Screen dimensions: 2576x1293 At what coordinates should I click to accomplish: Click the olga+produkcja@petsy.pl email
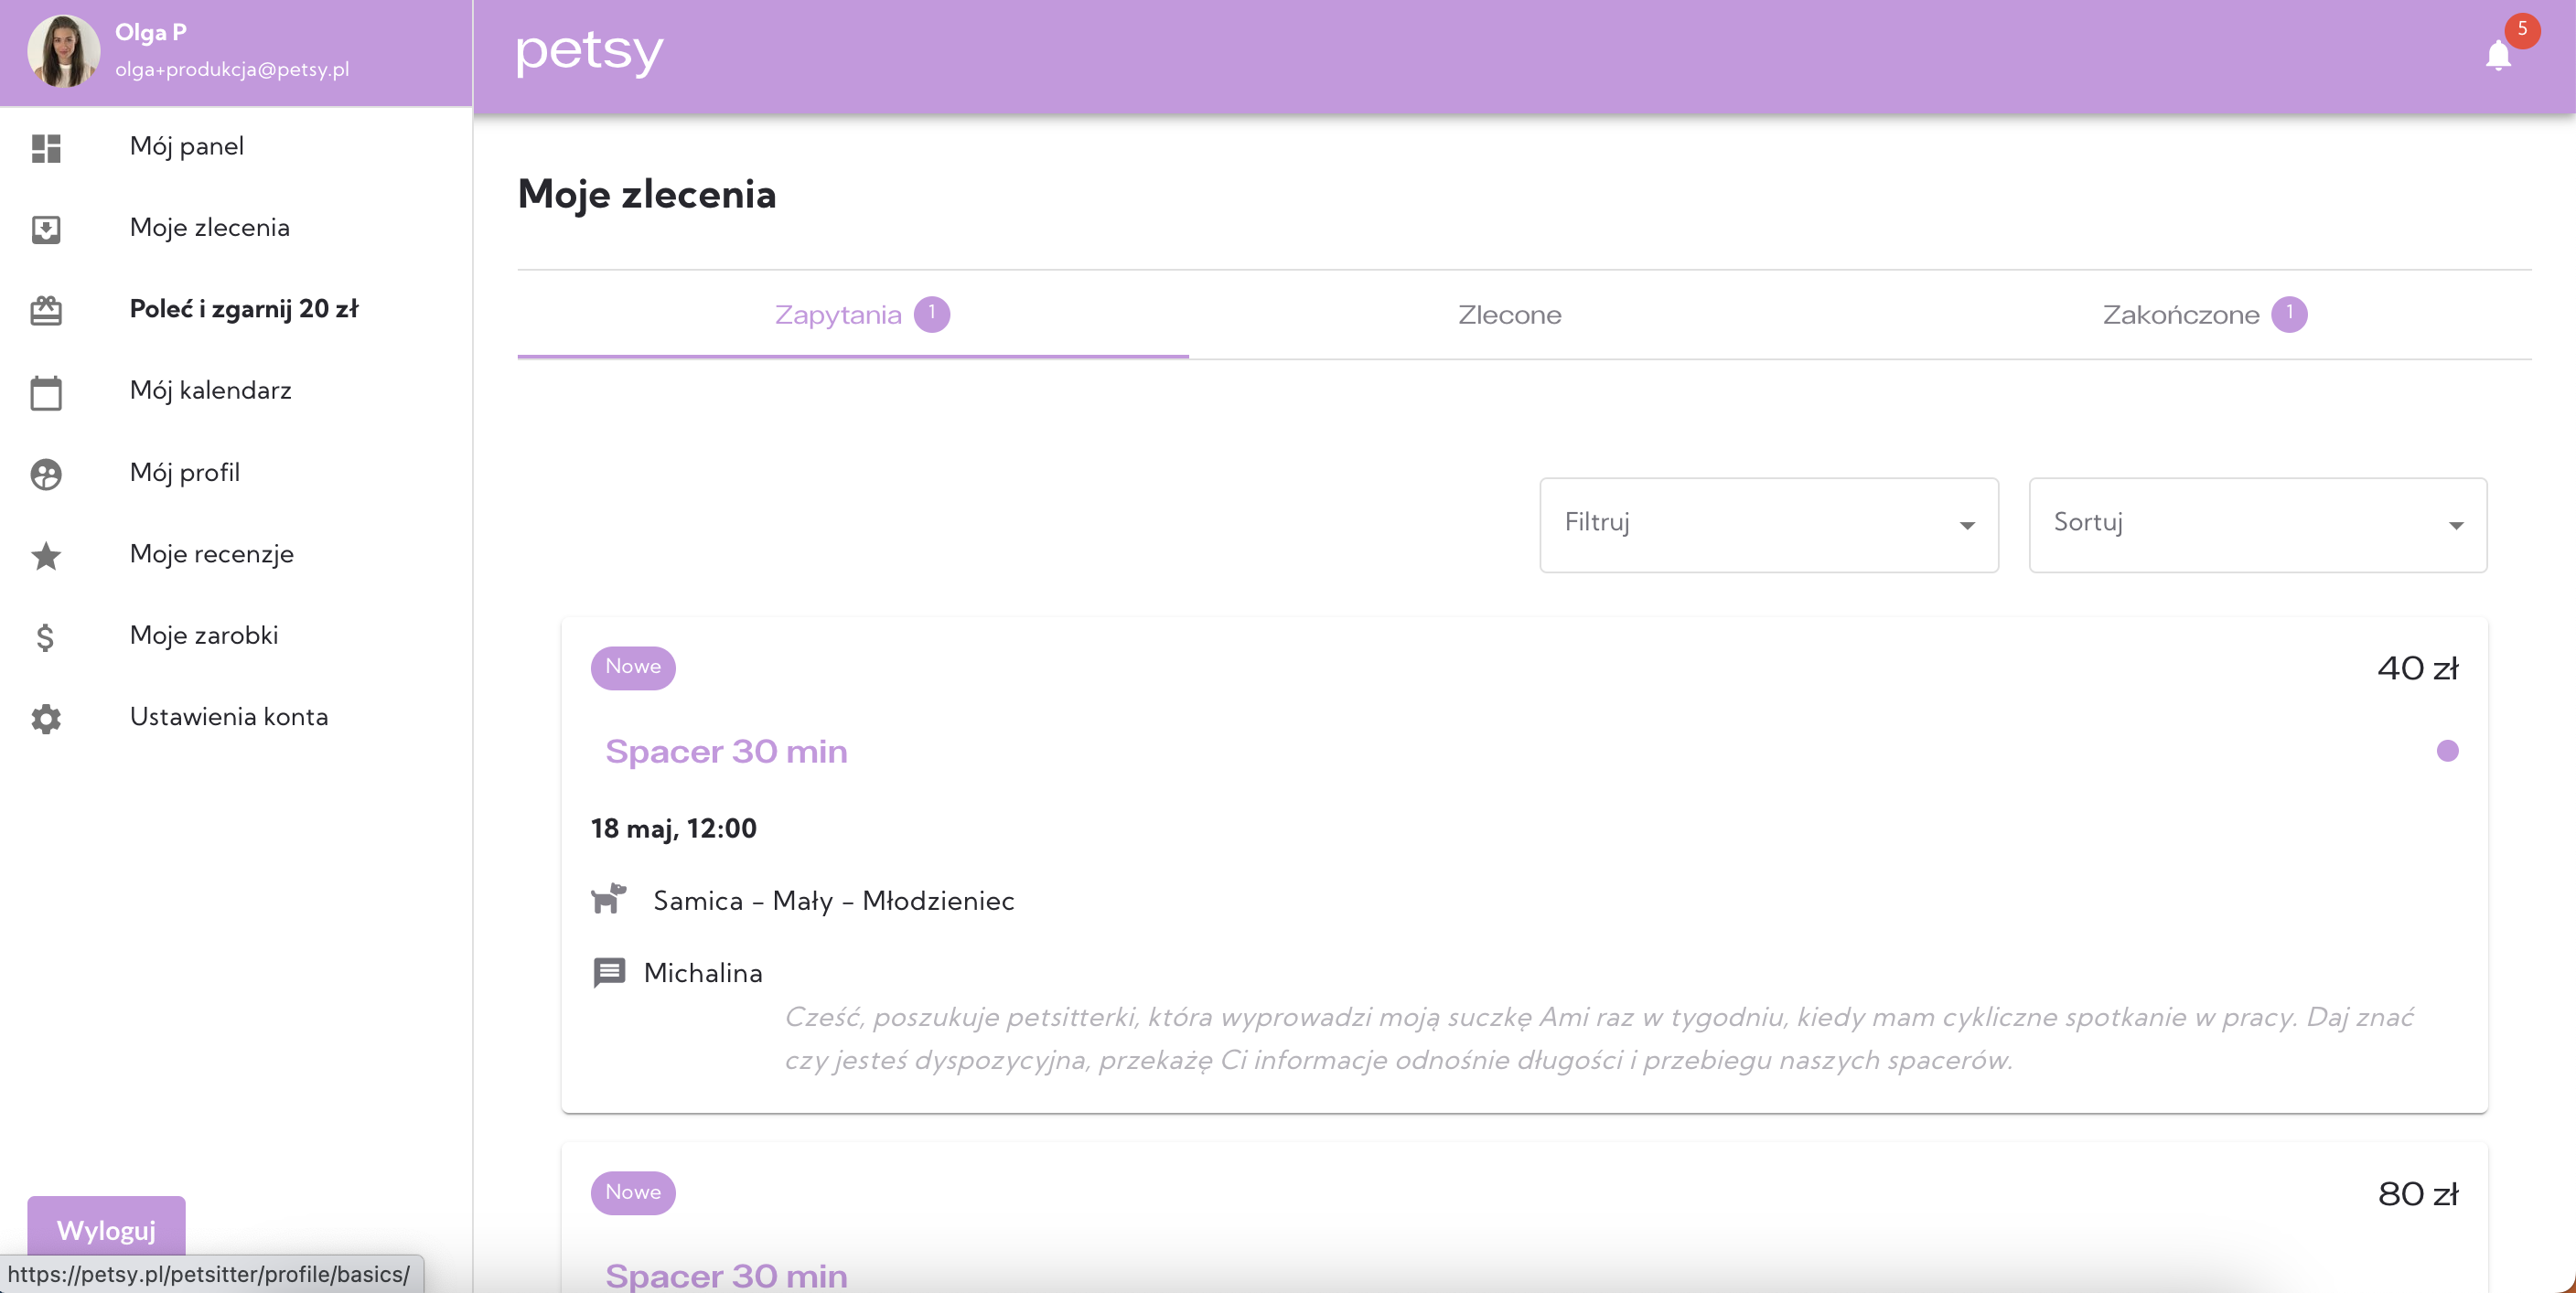[x=232, y=69]
